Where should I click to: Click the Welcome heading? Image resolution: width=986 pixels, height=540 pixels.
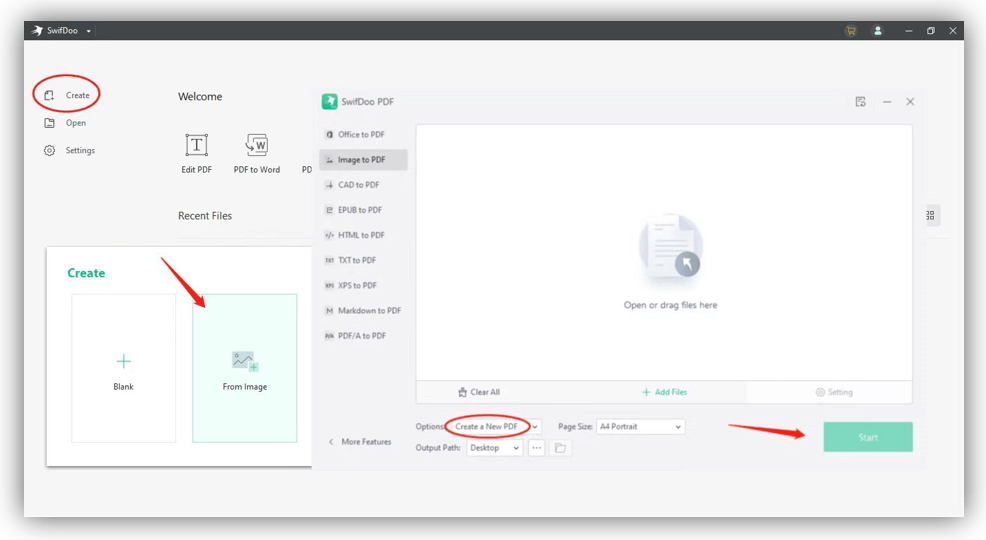click(x=200, y=96)
